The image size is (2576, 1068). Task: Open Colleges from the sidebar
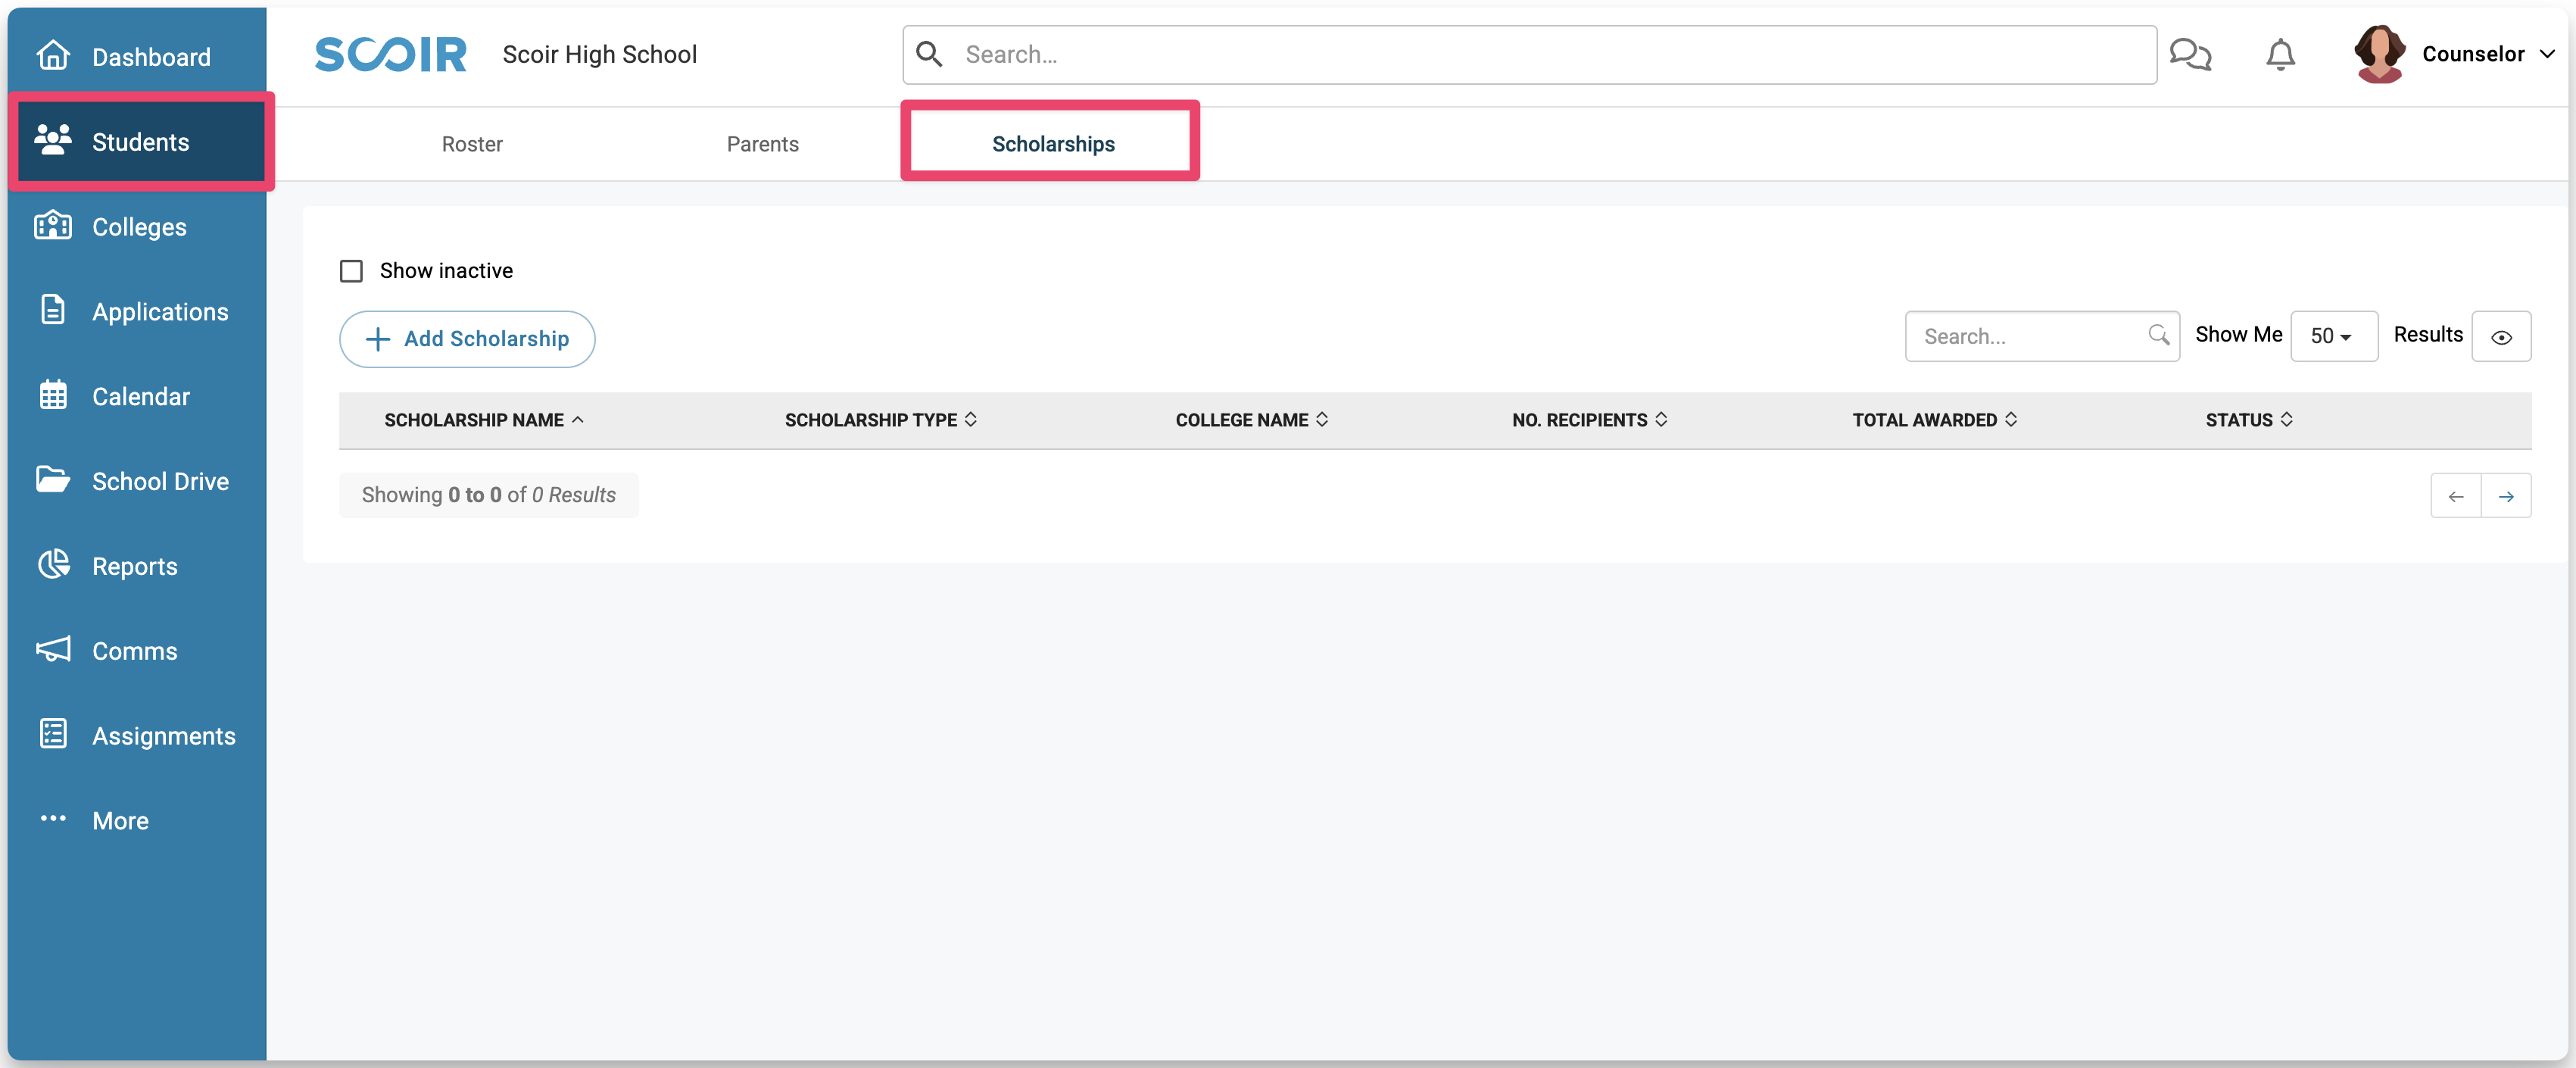pyautogui.click(x=138, y=227)
